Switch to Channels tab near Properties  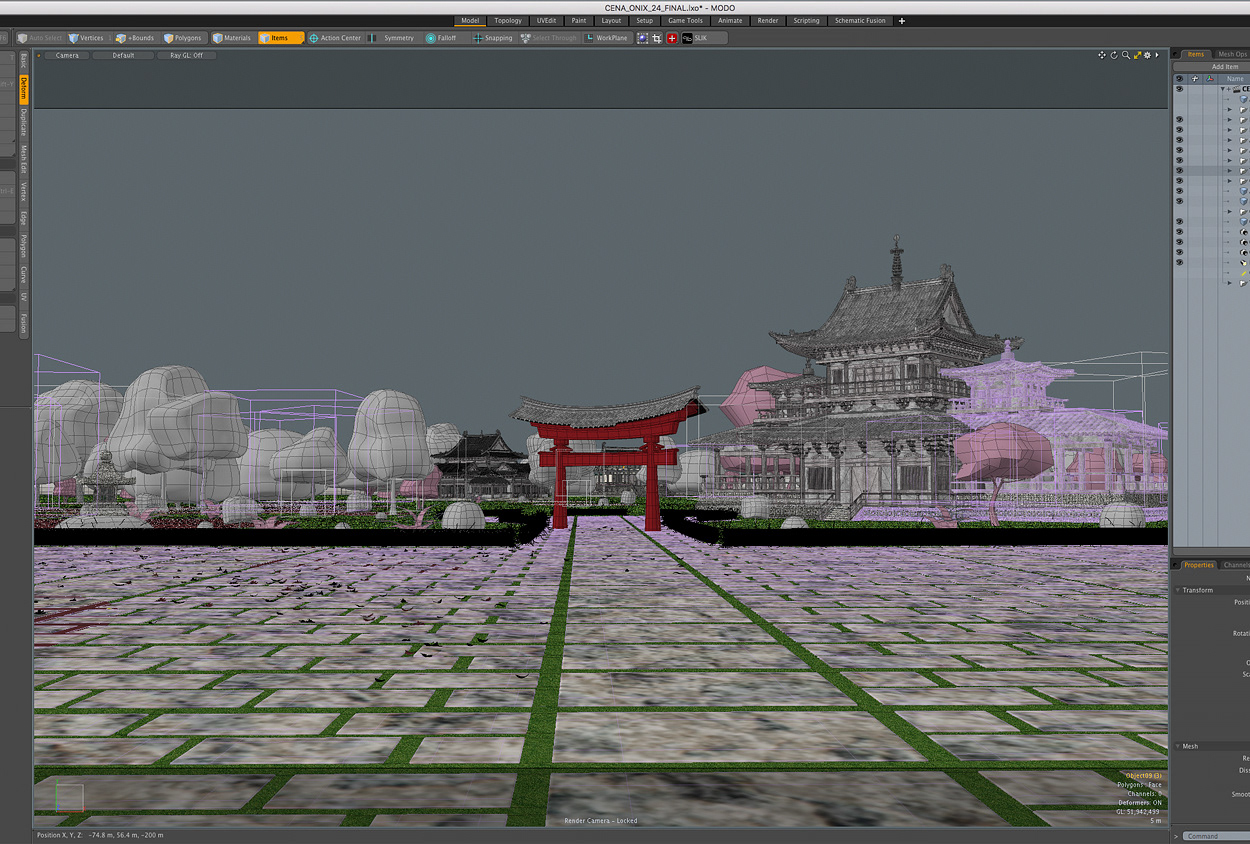1237,565
